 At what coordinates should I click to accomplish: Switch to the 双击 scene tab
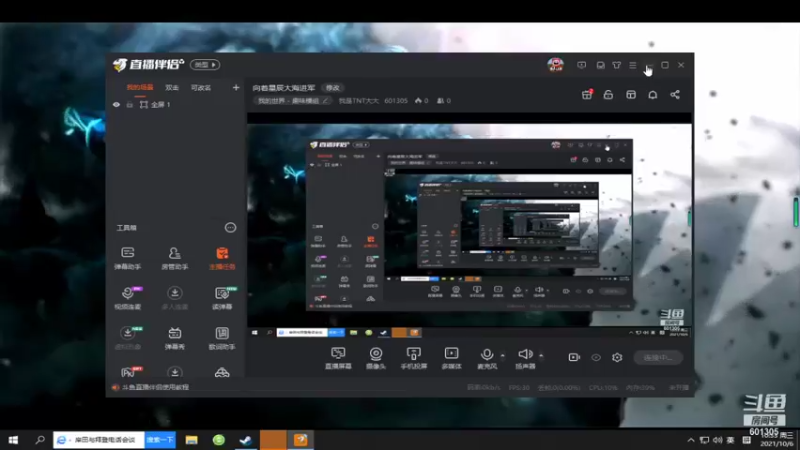172,88
